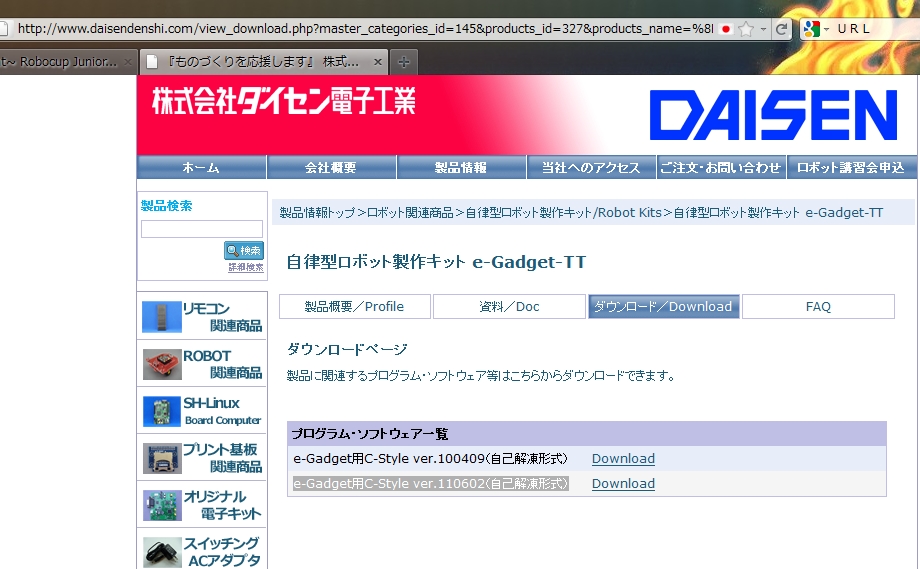Screen dimensions: 920x569
Task: Click the Google search engine icon
Action: [x=811, y=29]
